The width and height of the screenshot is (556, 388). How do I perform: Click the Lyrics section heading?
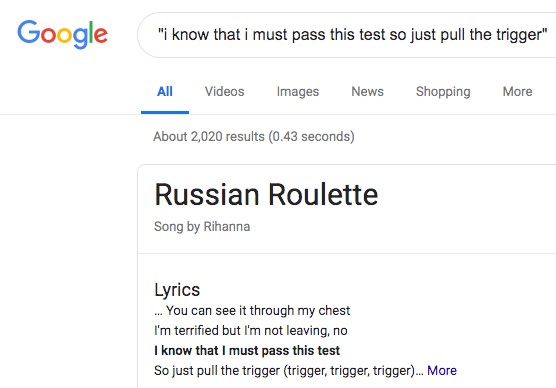(177, 290)
